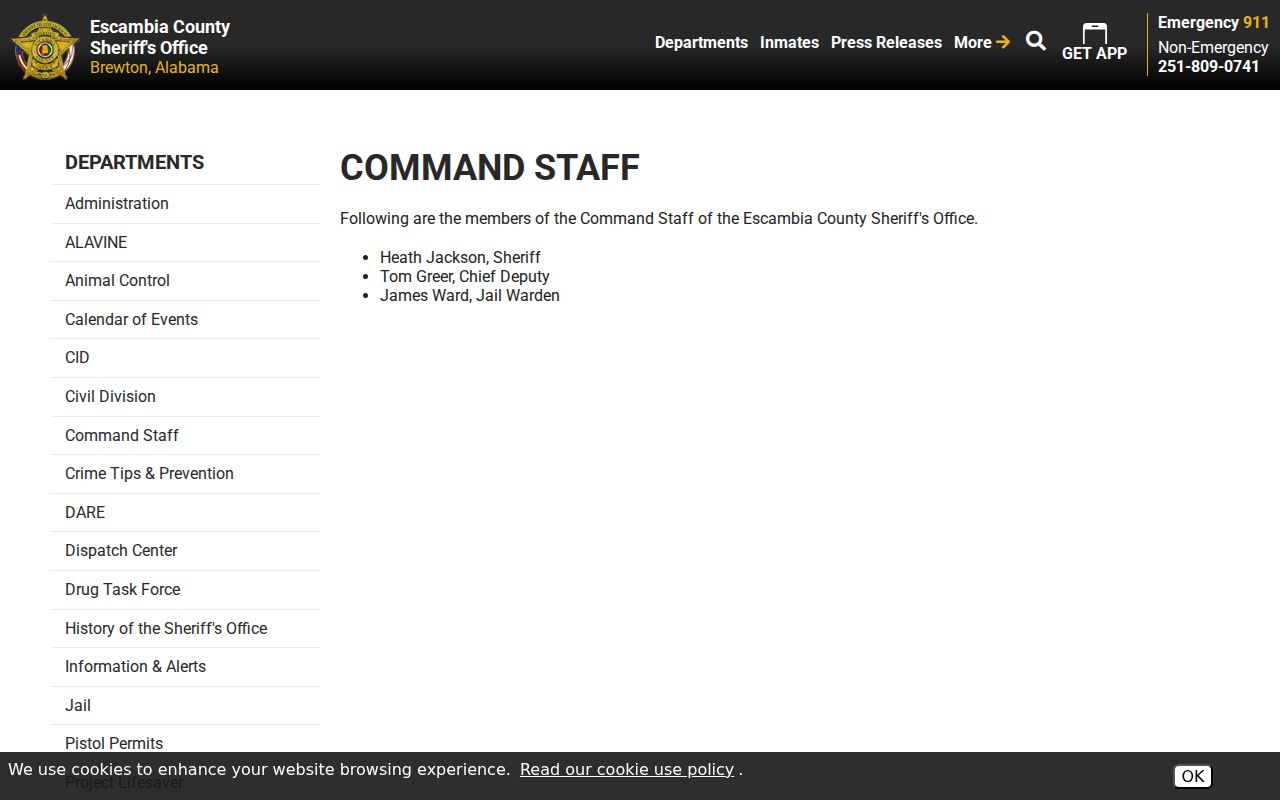Open Dispatch Center sidebar link
Image resolution: width=1280 pixels, height=800 pixels.
click(185, 550)
